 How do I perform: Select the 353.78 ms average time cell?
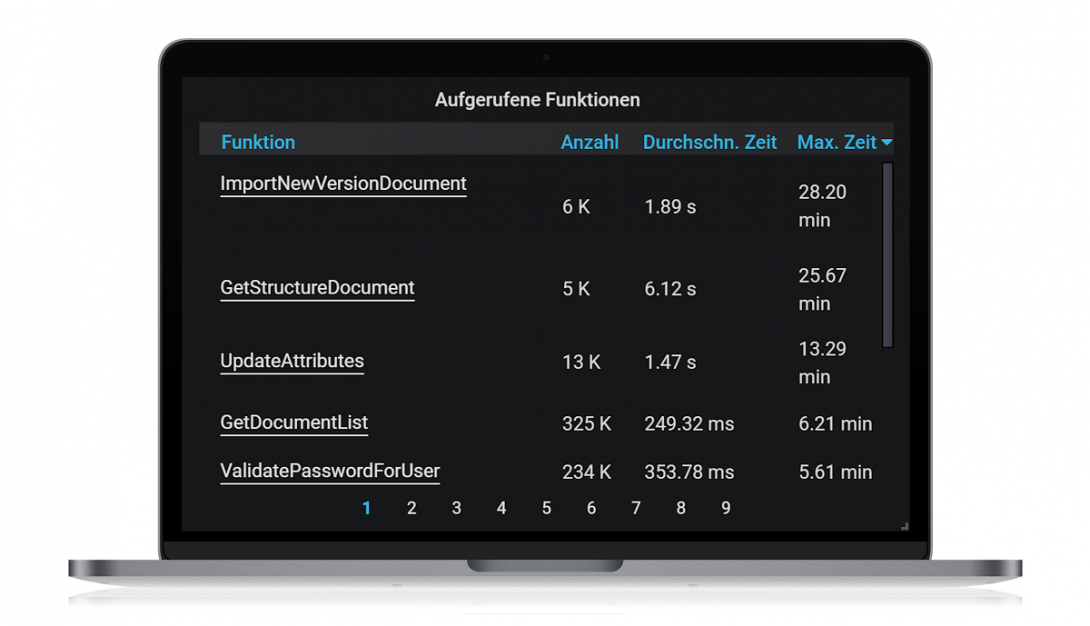tap(689, 472)
